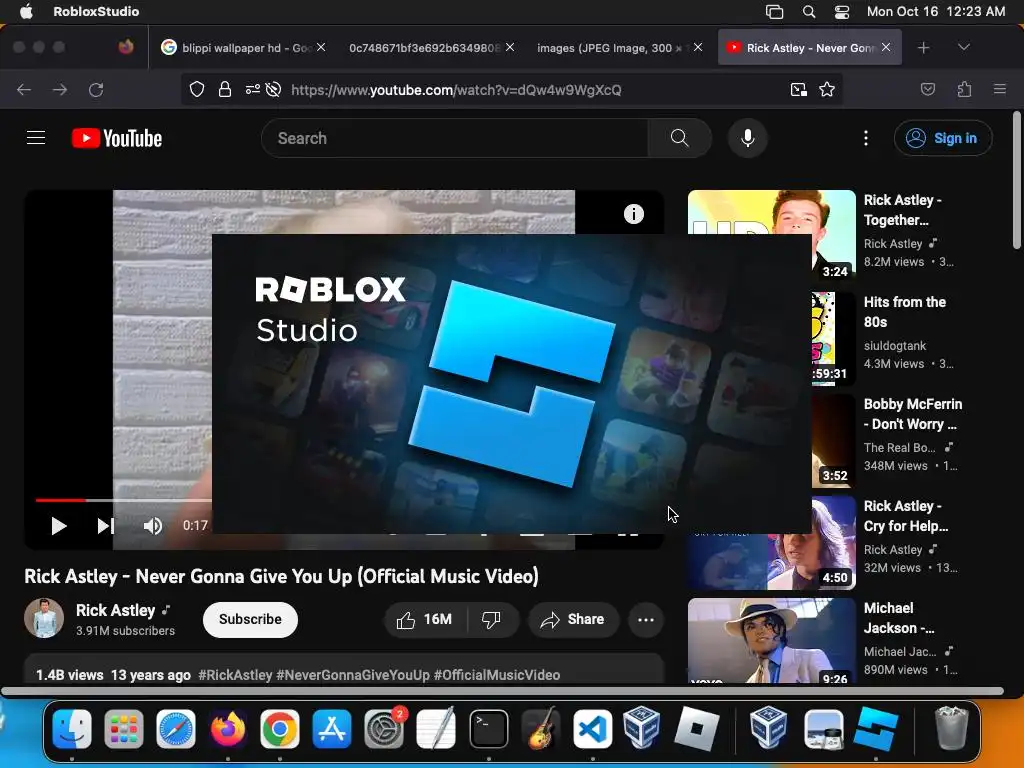The image size is (1024, 768).
Task: Click the #RickAstley hashtag
Action: click(x=235, y=675)
